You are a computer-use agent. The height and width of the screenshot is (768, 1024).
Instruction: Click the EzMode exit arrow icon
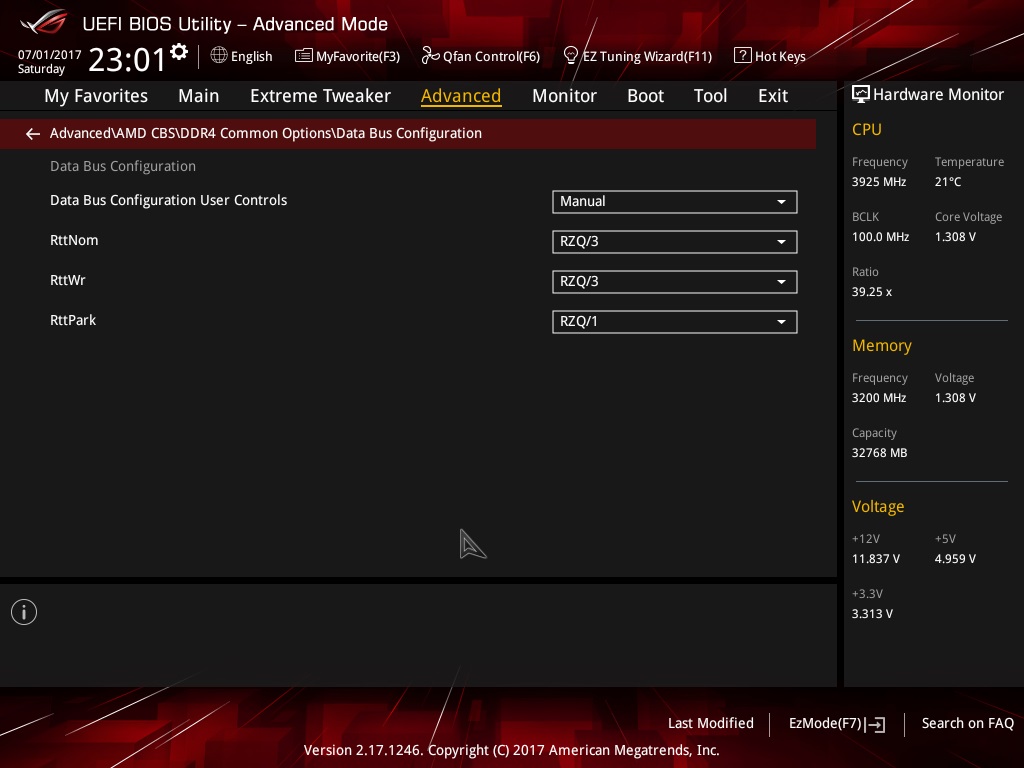point(876,724)
